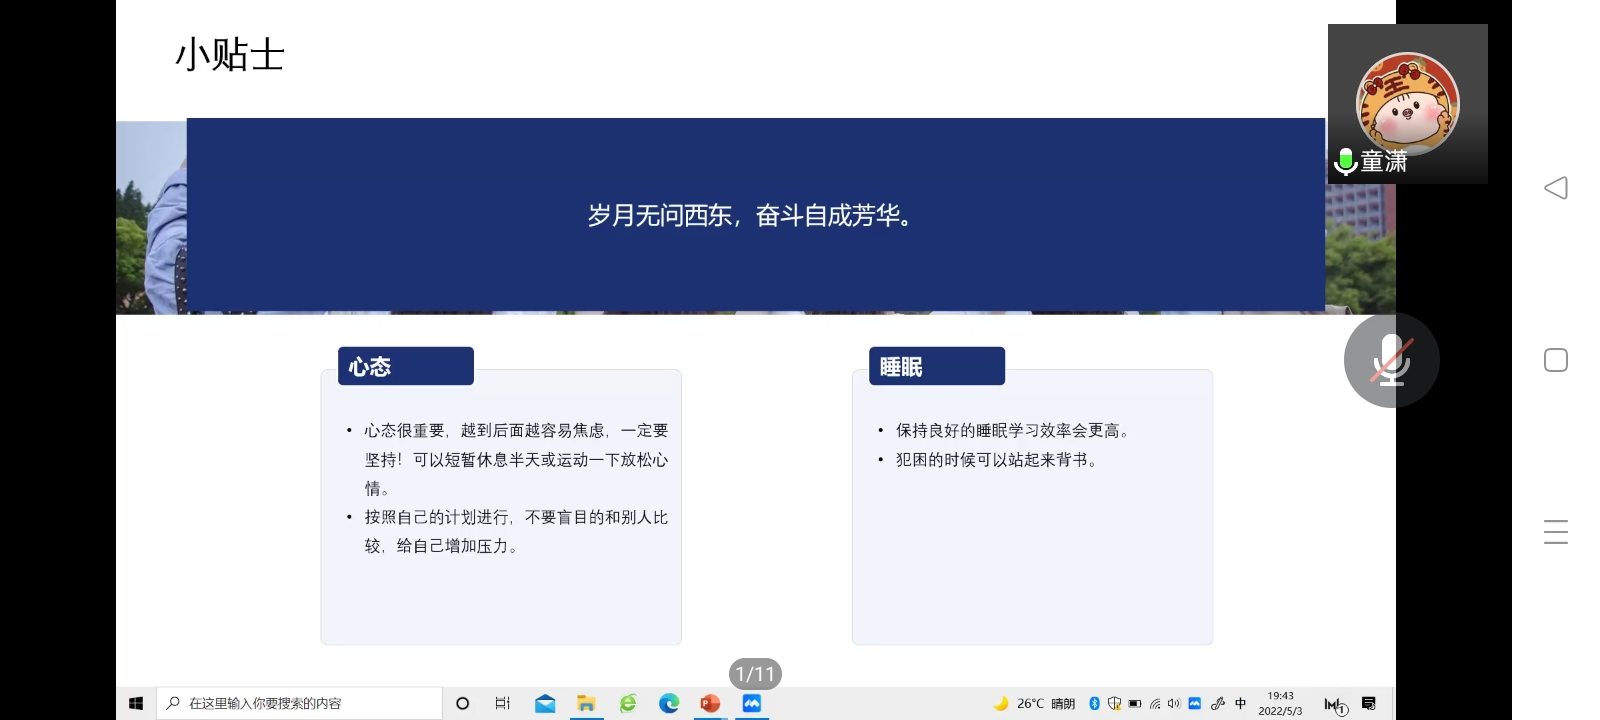Tap the Android home square button
Screen dimensions: 1600x720
pos(1555,360)
